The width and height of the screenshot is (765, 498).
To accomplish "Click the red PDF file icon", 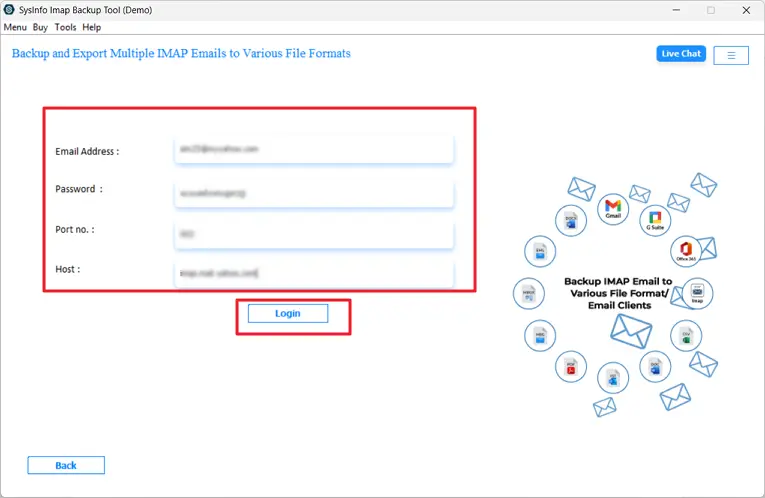I will pyautogui.click(x=570, y=366).
